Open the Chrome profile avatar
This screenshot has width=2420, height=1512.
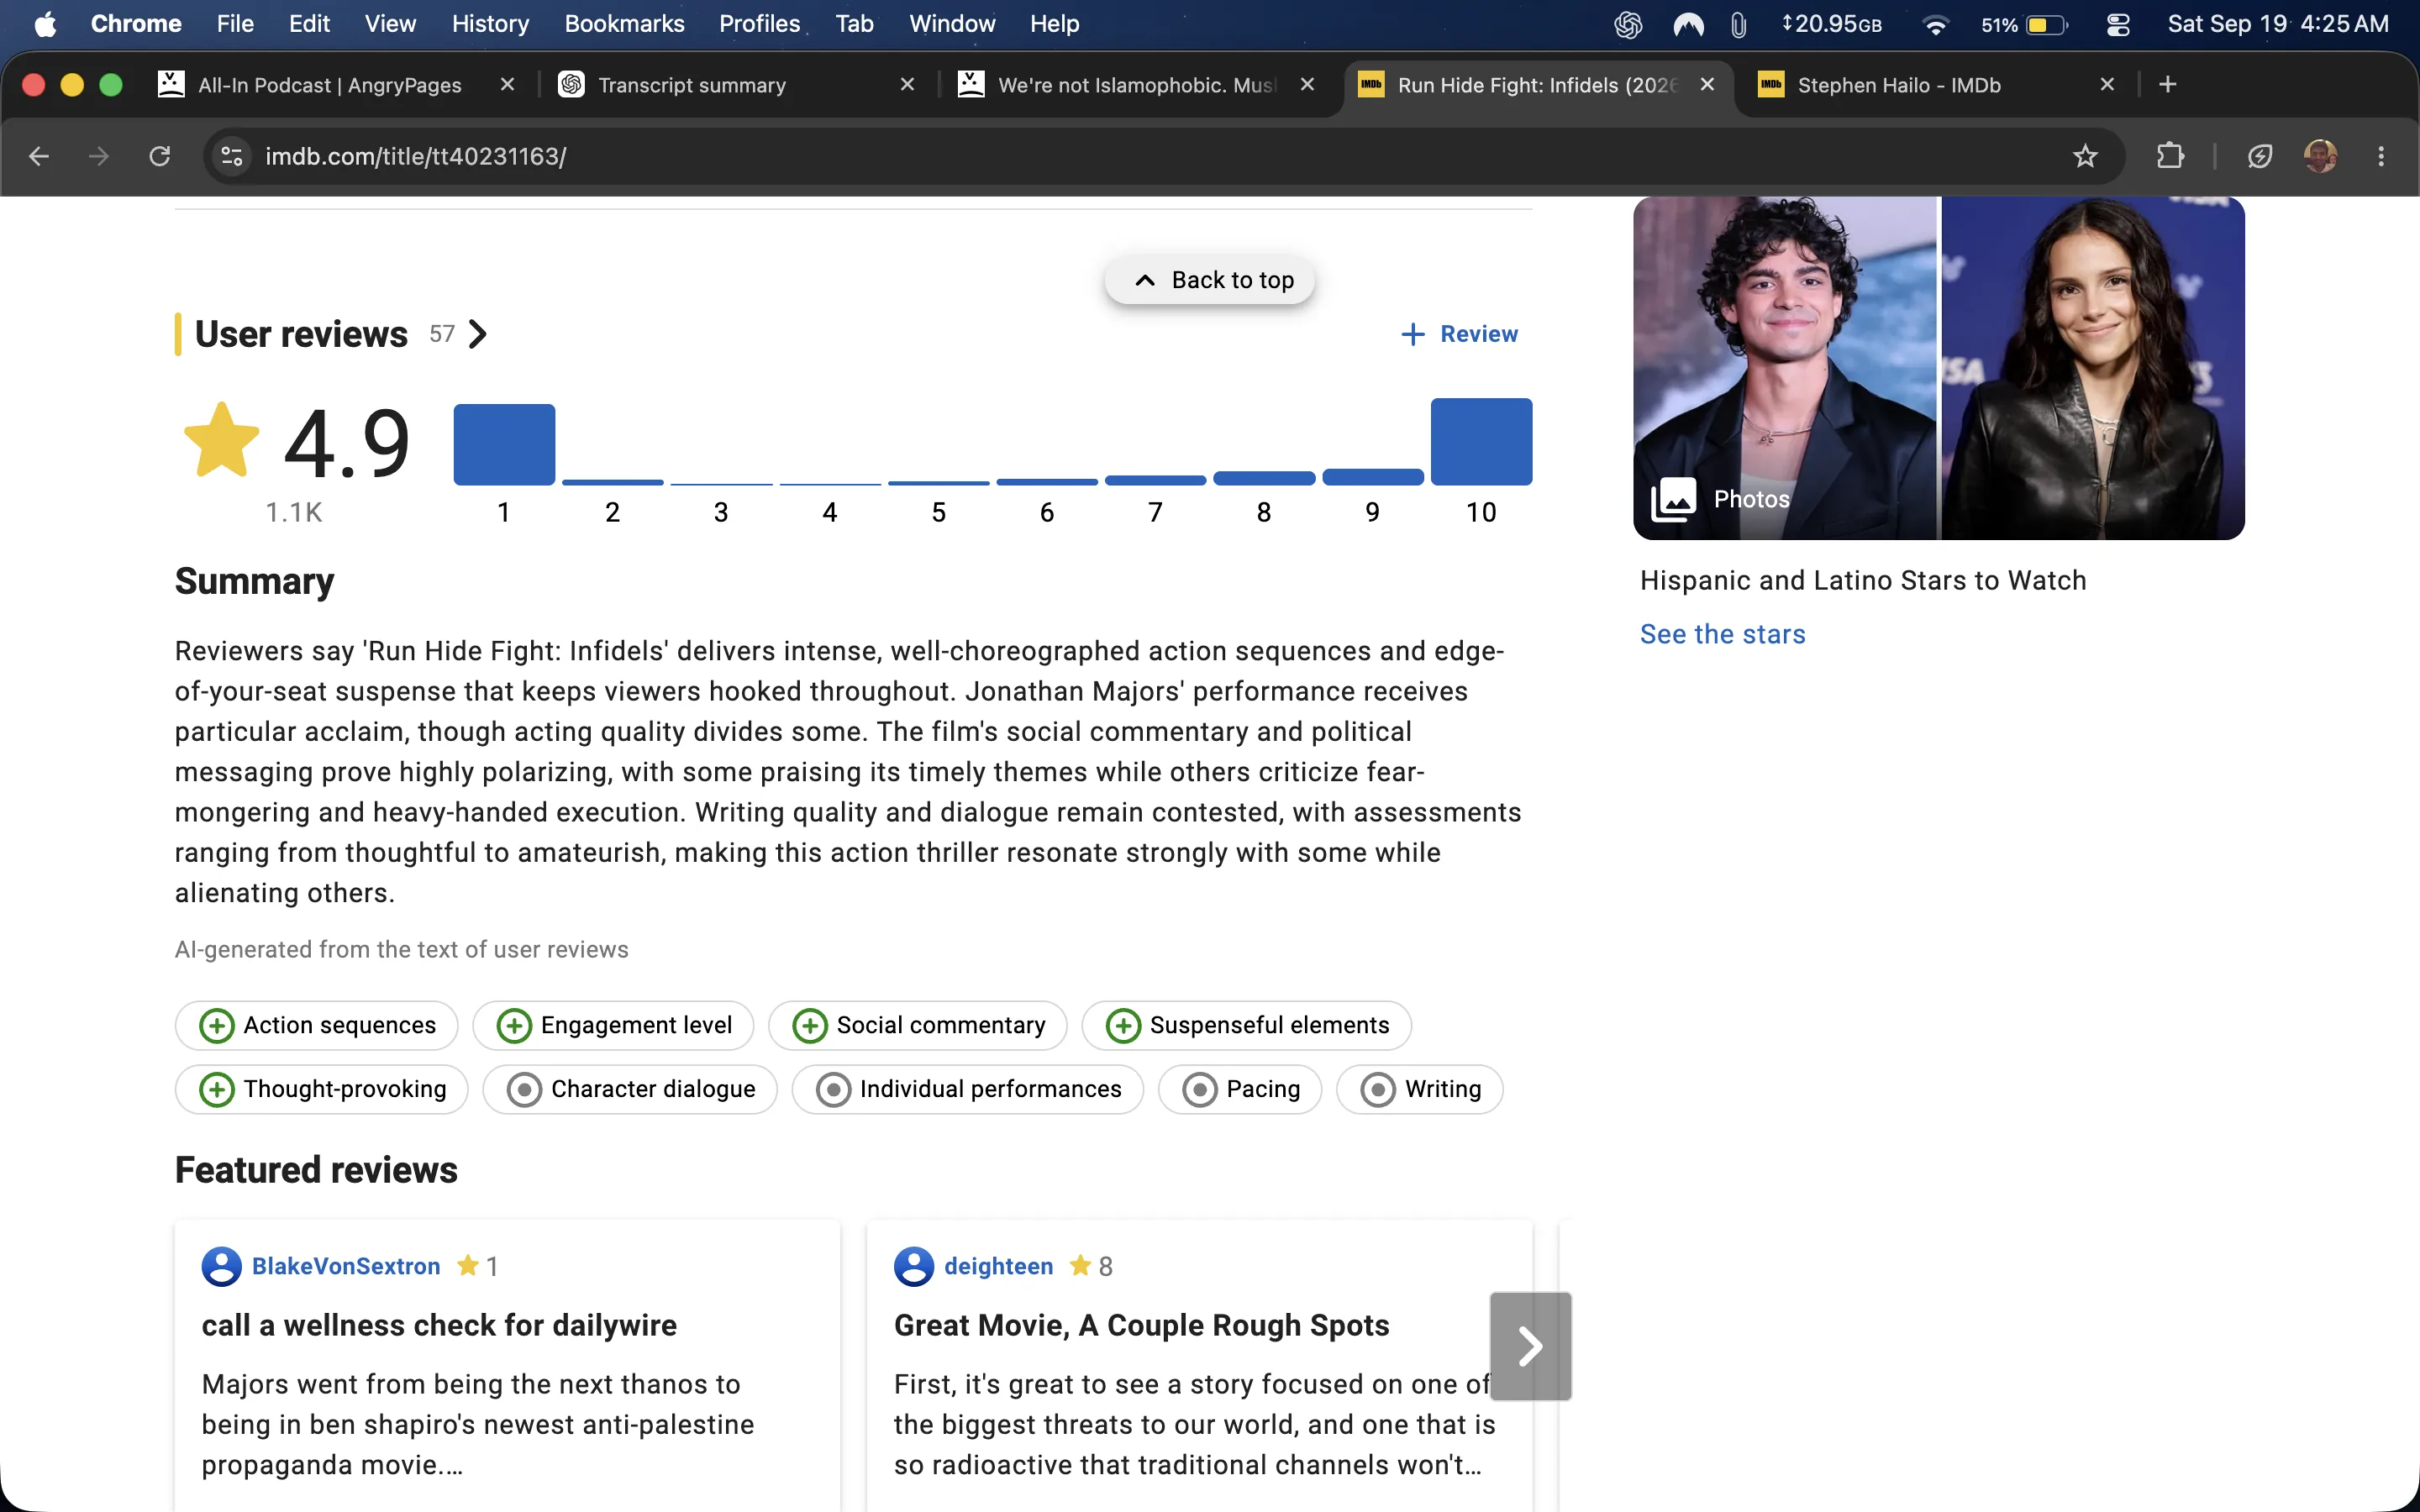(x=2320, y=156)
